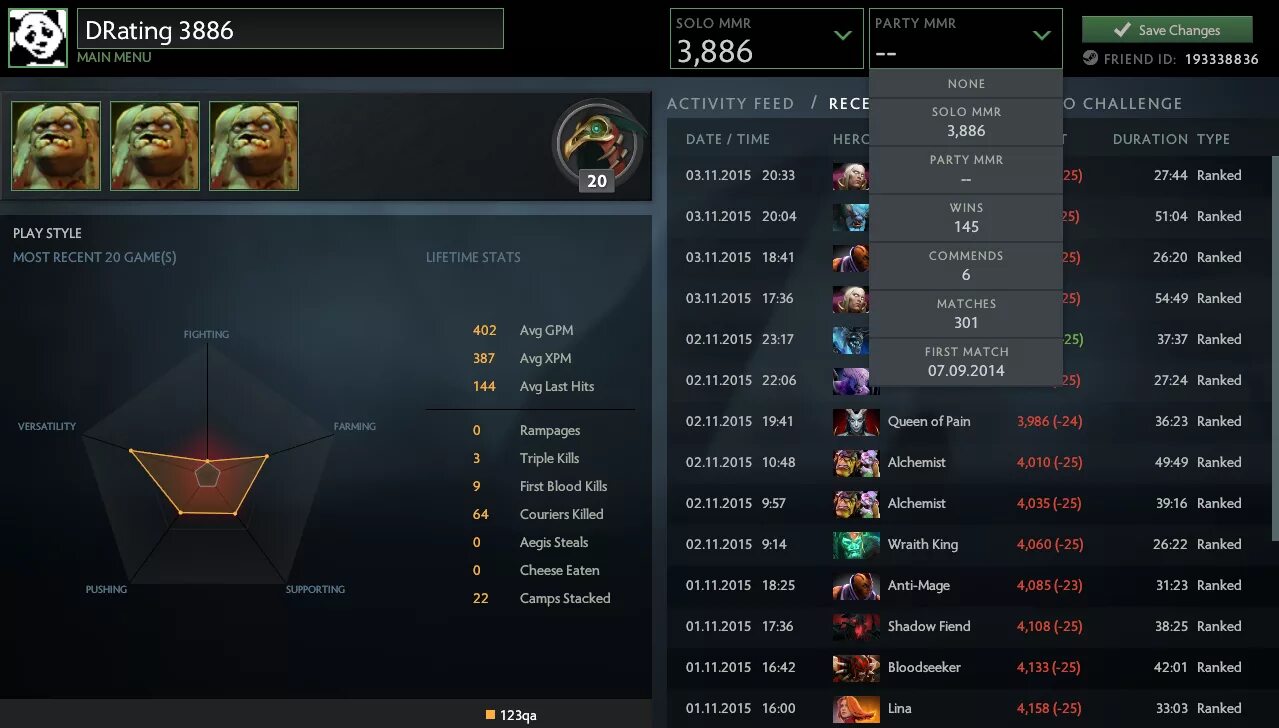Image resolution: width=1279 pixels, height=728 pixels.
Task: Go to Main Menu link
Action: [x=114, y=58]
